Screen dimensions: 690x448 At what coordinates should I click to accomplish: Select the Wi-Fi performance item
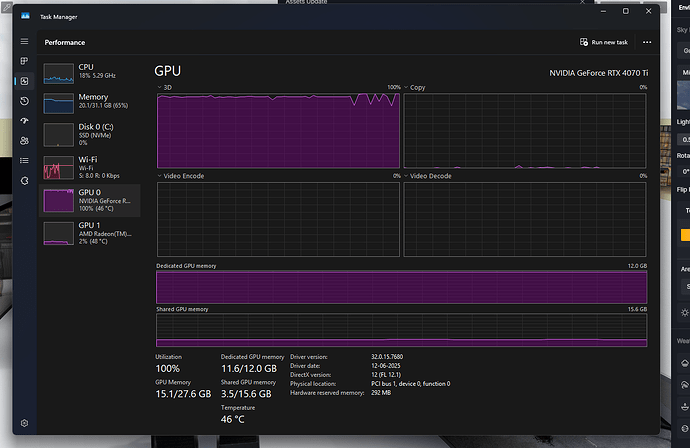point(90,167)
